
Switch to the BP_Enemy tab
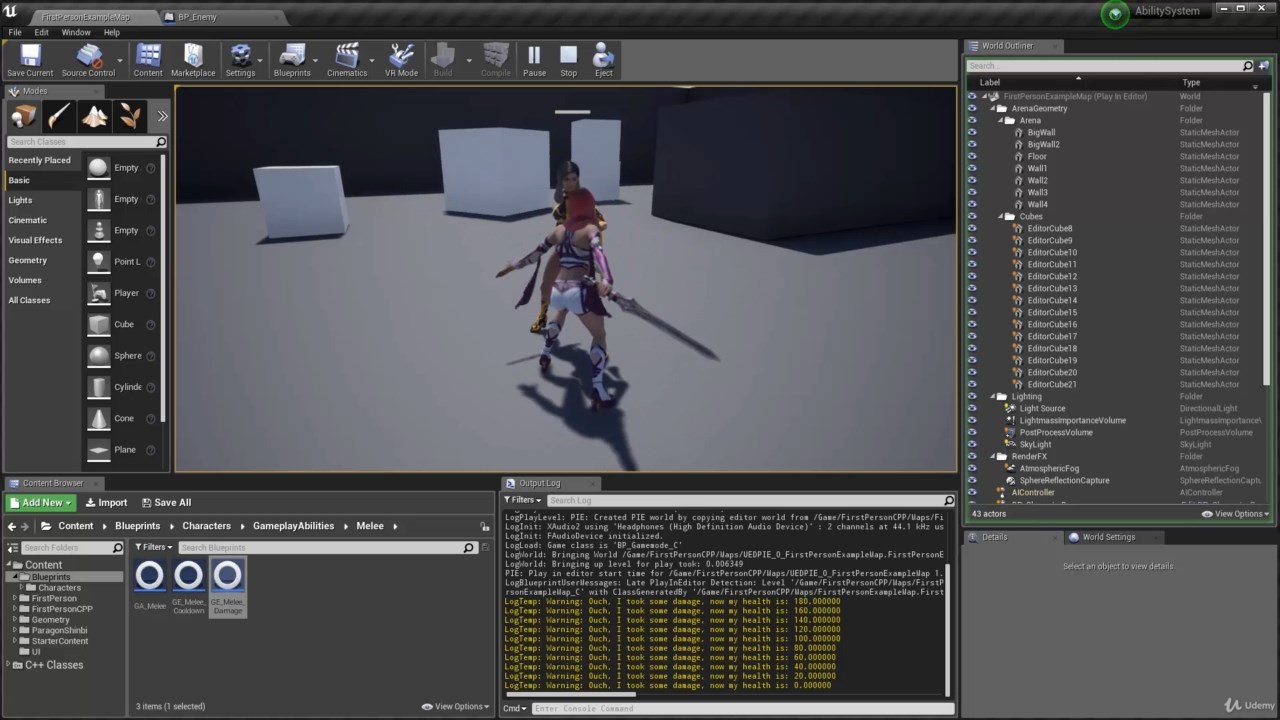pos(197,17)
